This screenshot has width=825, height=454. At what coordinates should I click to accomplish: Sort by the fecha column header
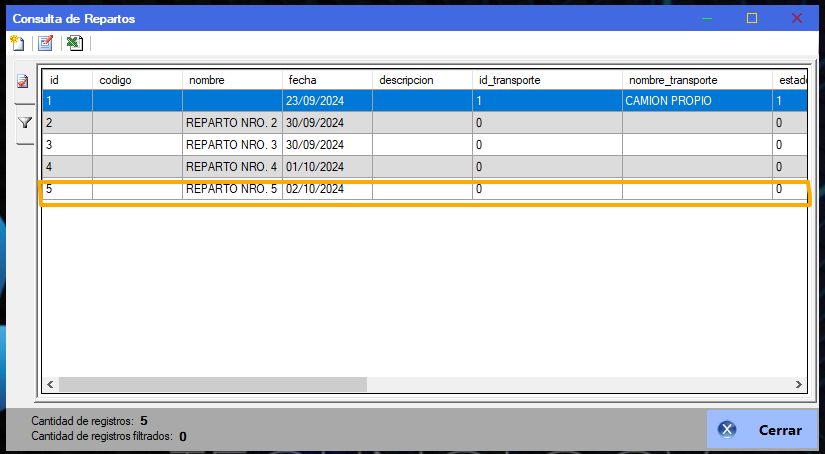pyautogui.click(x=327, y=80)
